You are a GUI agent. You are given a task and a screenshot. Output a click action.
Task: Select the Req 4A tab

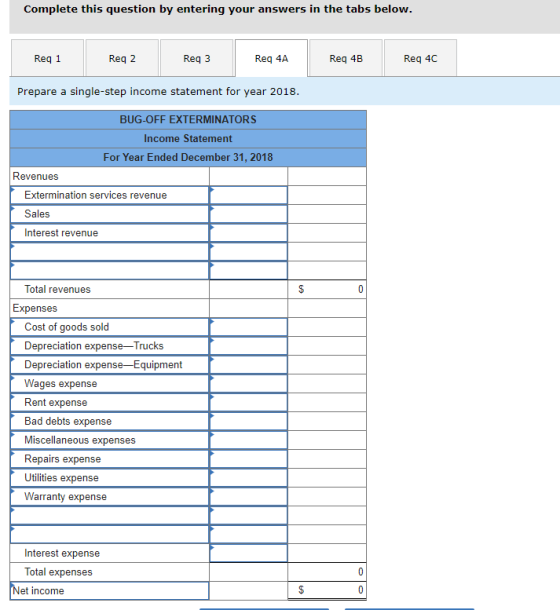point(271,58)
